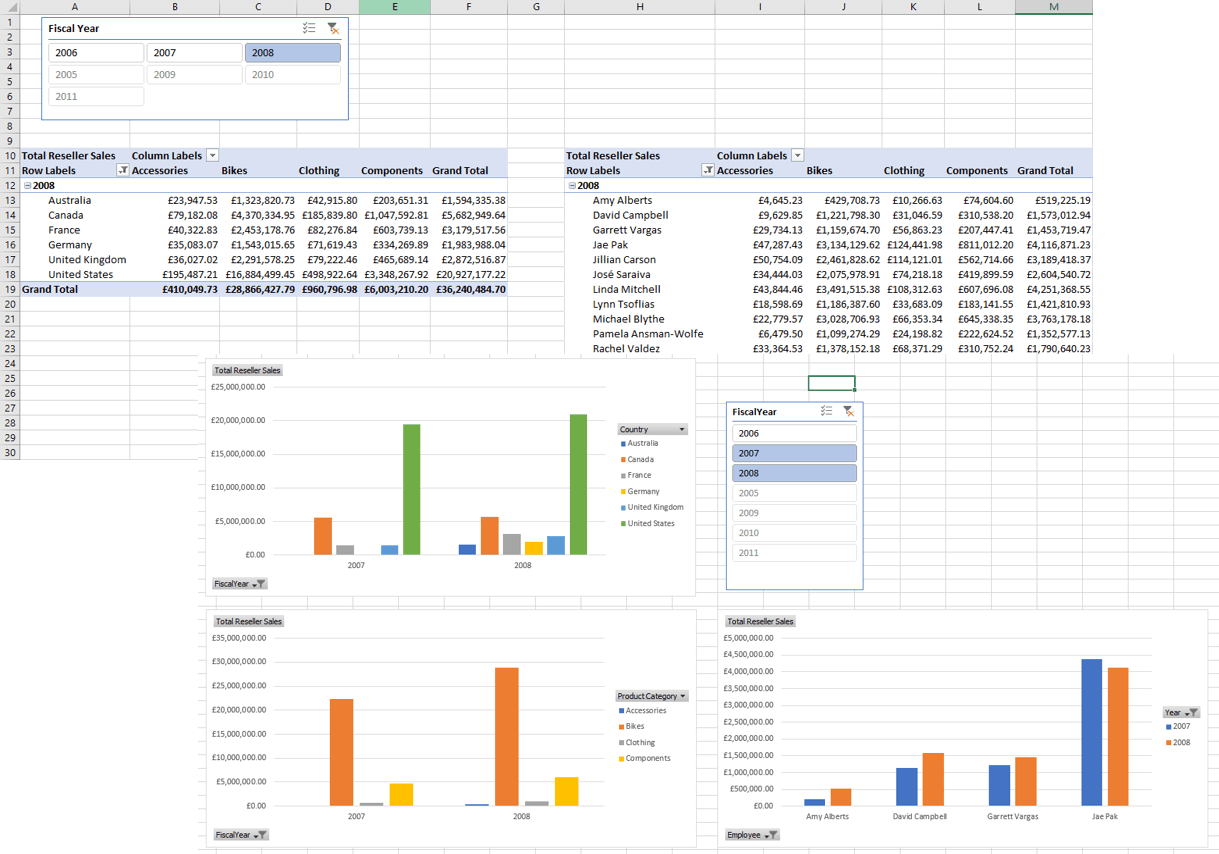The width and height of the screenshot is (1219, 854).
Task: Collapse 2008 group above Amy Alberts row
Action: [572, 186]
